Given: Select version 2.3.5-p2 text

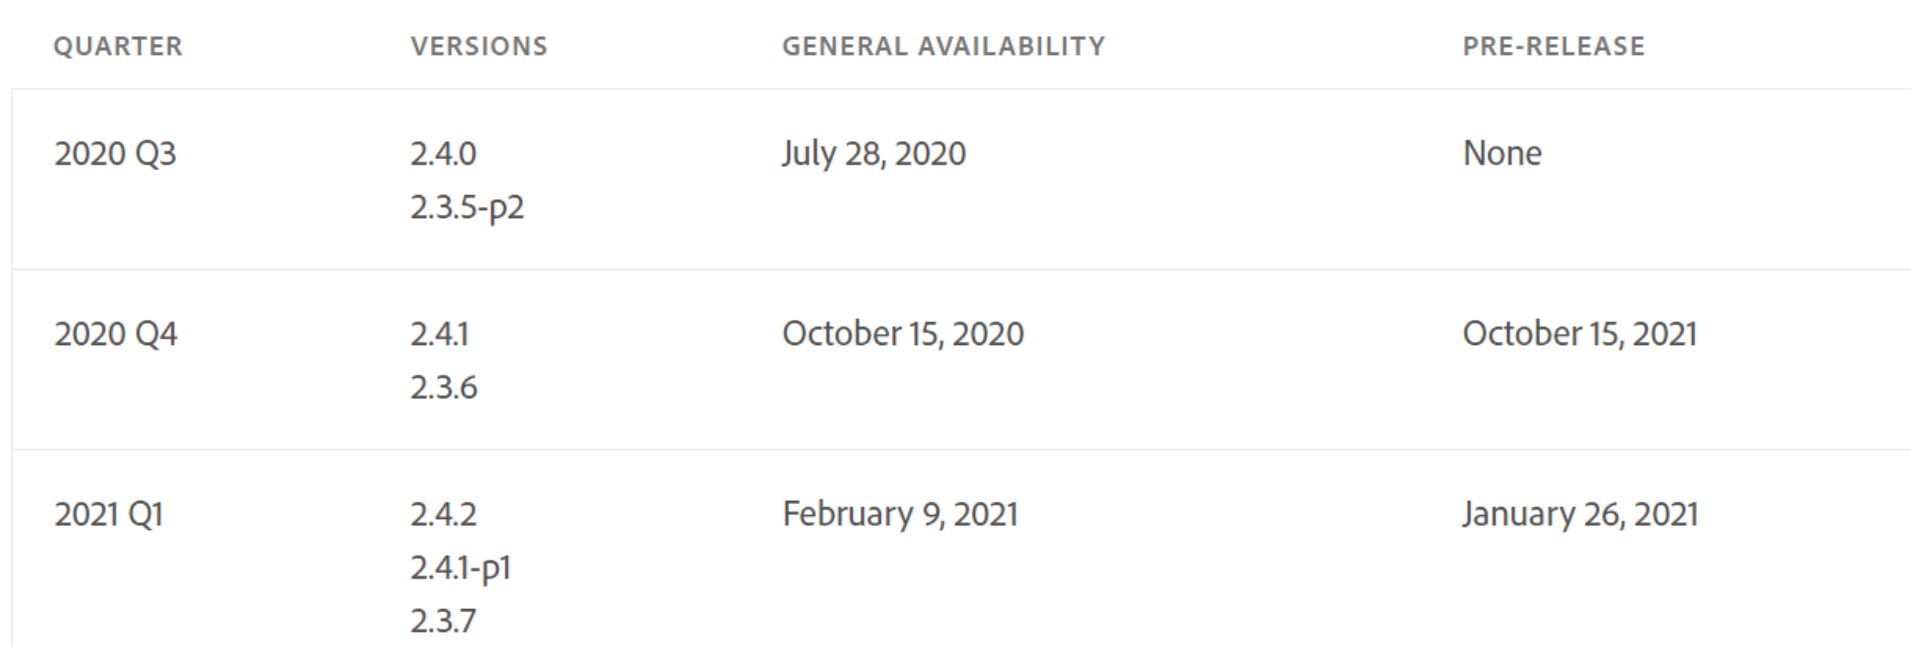Looking at the screenshot, I should (x=467, y=207).
